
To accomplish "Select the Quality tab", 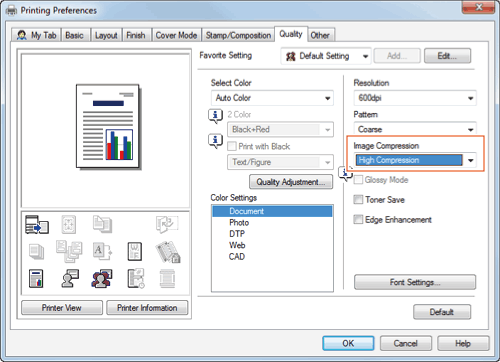I will click(291, 34).
